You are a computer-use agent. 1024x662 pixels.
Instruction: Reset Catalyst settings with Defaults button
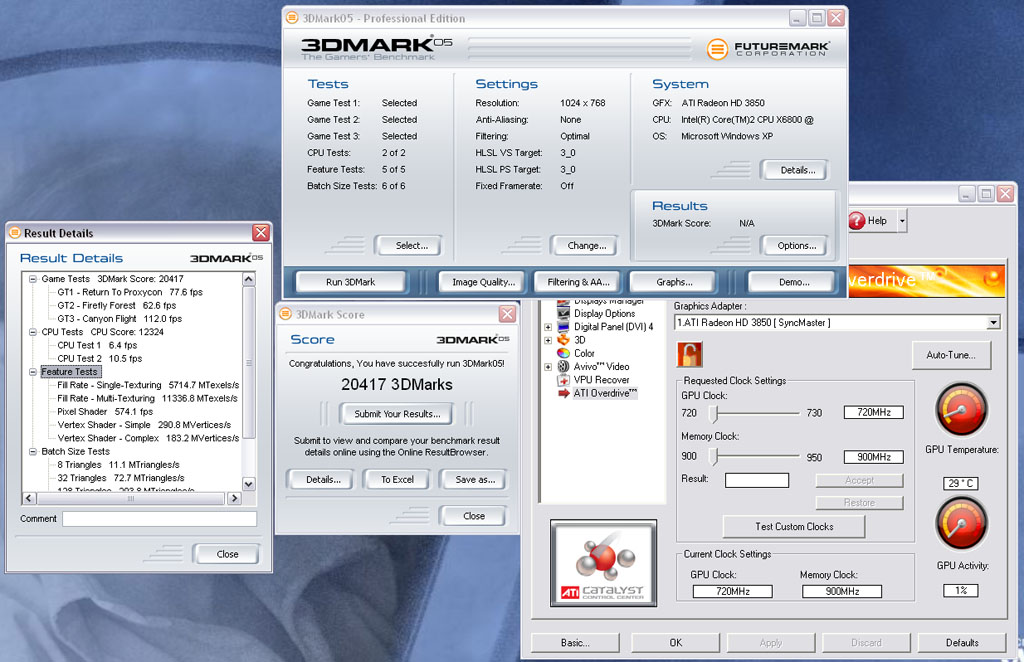pyautogui.click(x=962, y=643)
